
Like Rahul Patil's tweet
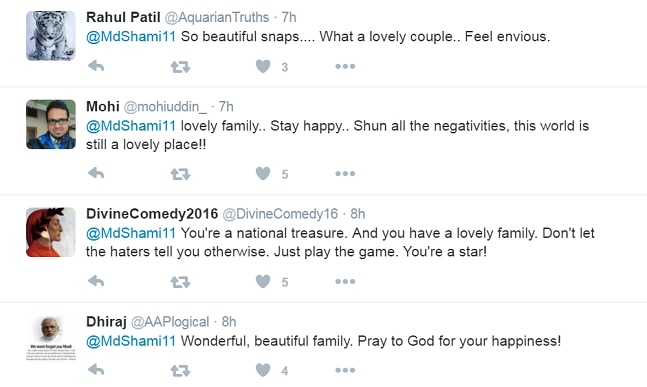[x=263, y=66]
